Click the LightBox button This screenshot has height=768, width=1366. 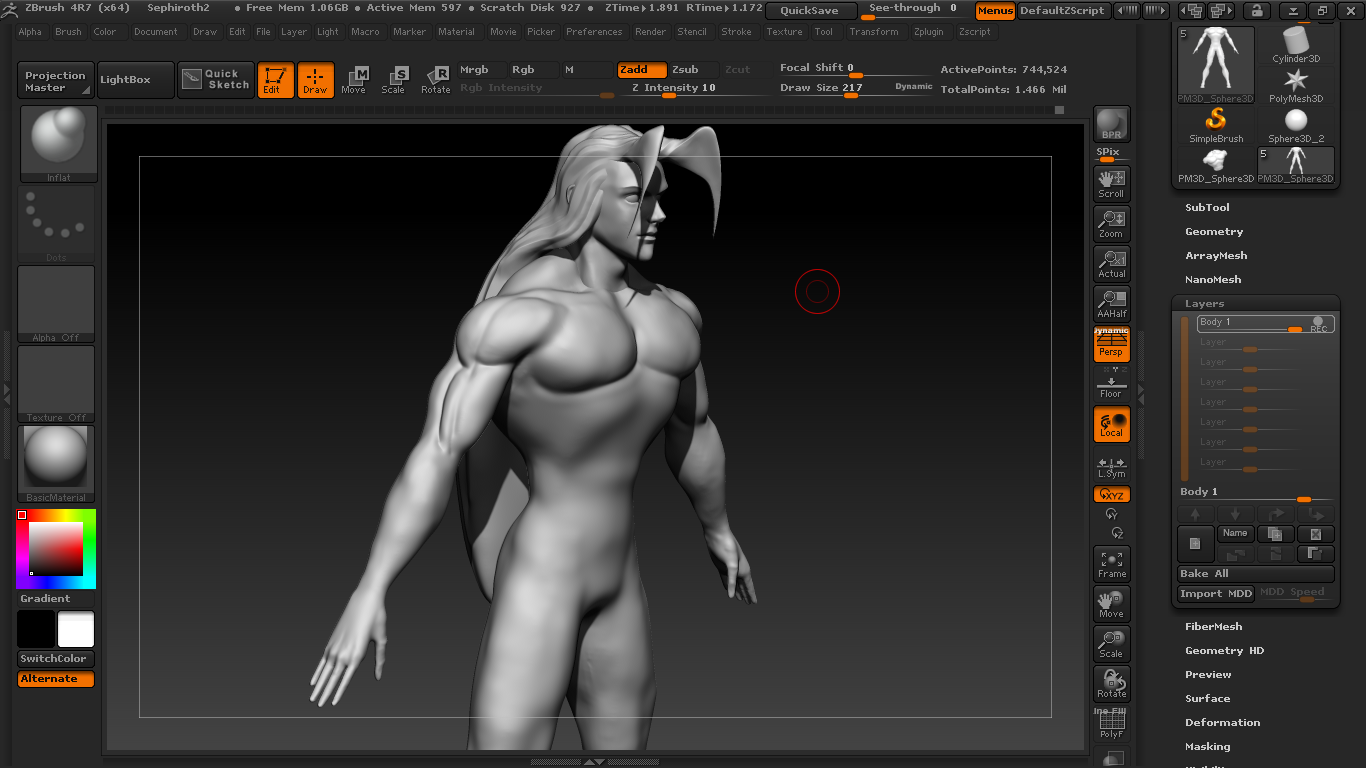(126, 80)
